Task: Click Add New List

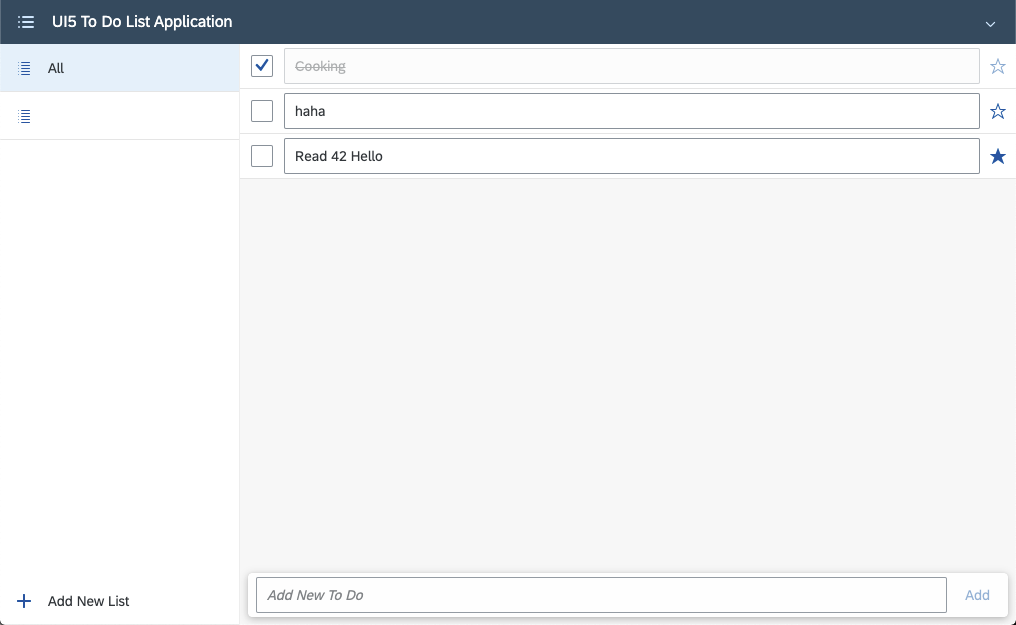Action: click(x=88, y=601)
